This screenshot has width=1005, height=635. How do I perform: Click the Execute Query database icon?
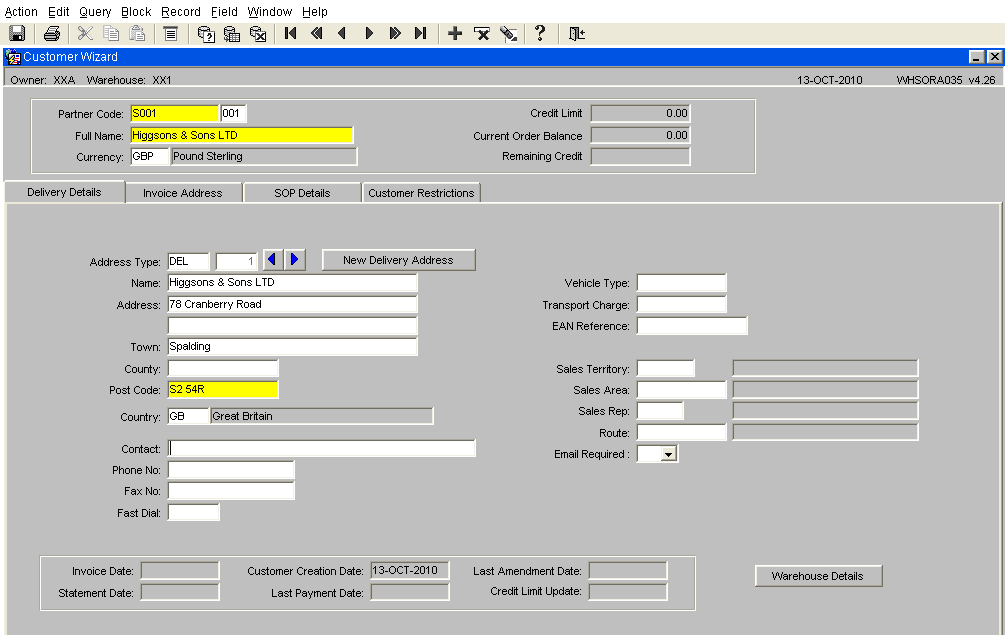coord(231,33)
